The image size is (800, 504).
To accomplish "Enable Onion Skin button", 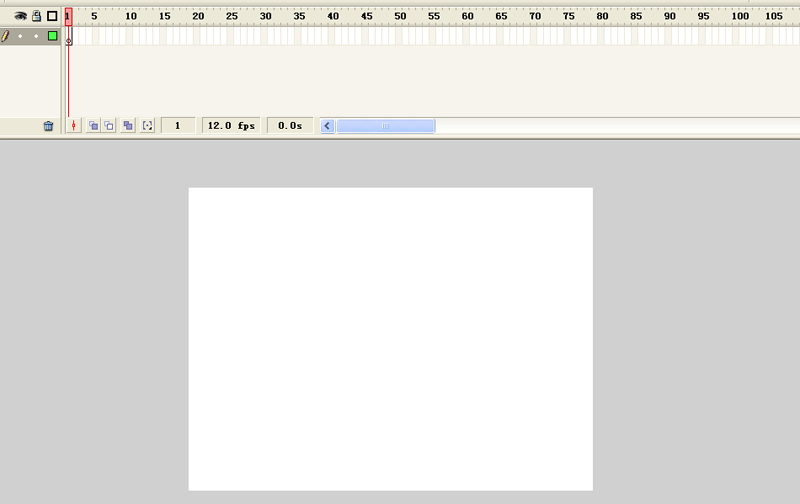I will 93,125.
